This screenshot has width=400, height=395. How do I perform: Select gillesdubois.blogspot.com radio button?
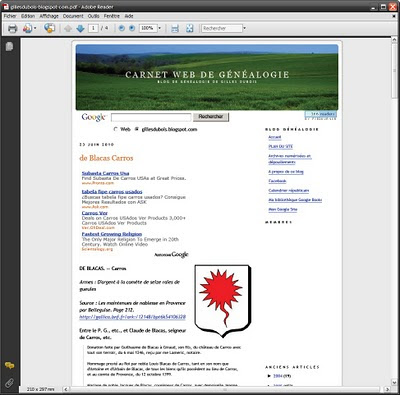(x=136, y=129)
